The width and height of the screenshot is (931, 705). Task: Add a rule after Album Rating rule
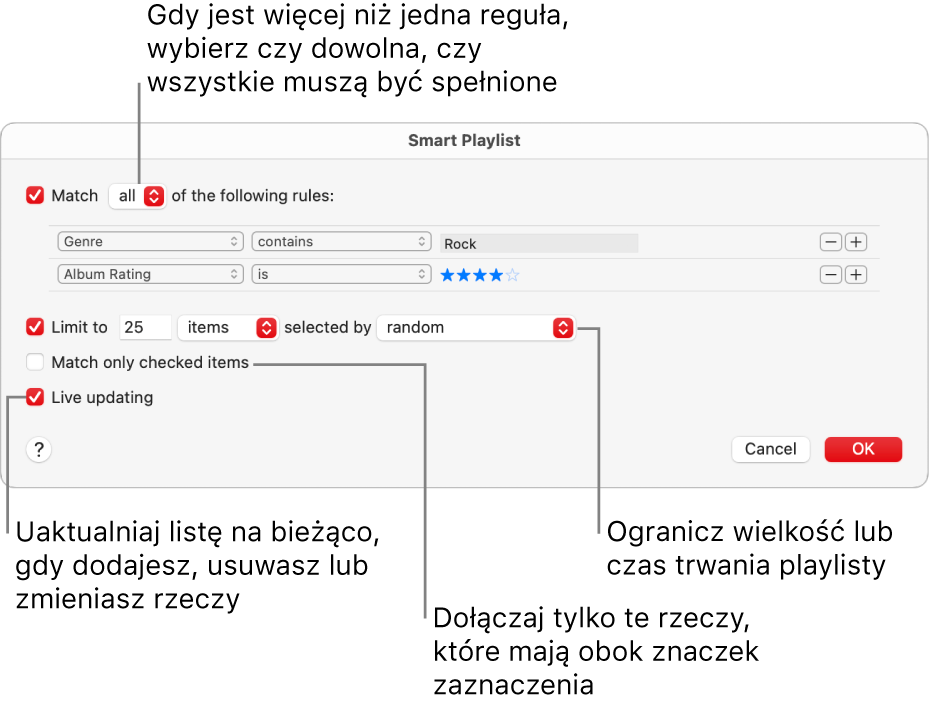click(856, 275)
